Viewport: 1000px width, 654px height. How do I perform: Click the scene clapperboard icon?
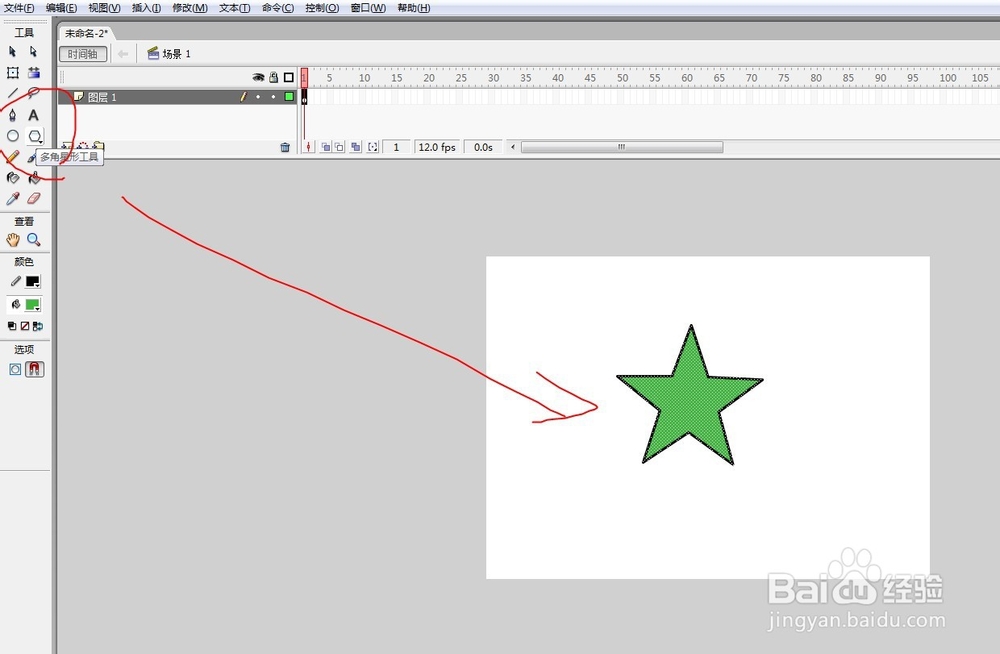click(153, 54)
